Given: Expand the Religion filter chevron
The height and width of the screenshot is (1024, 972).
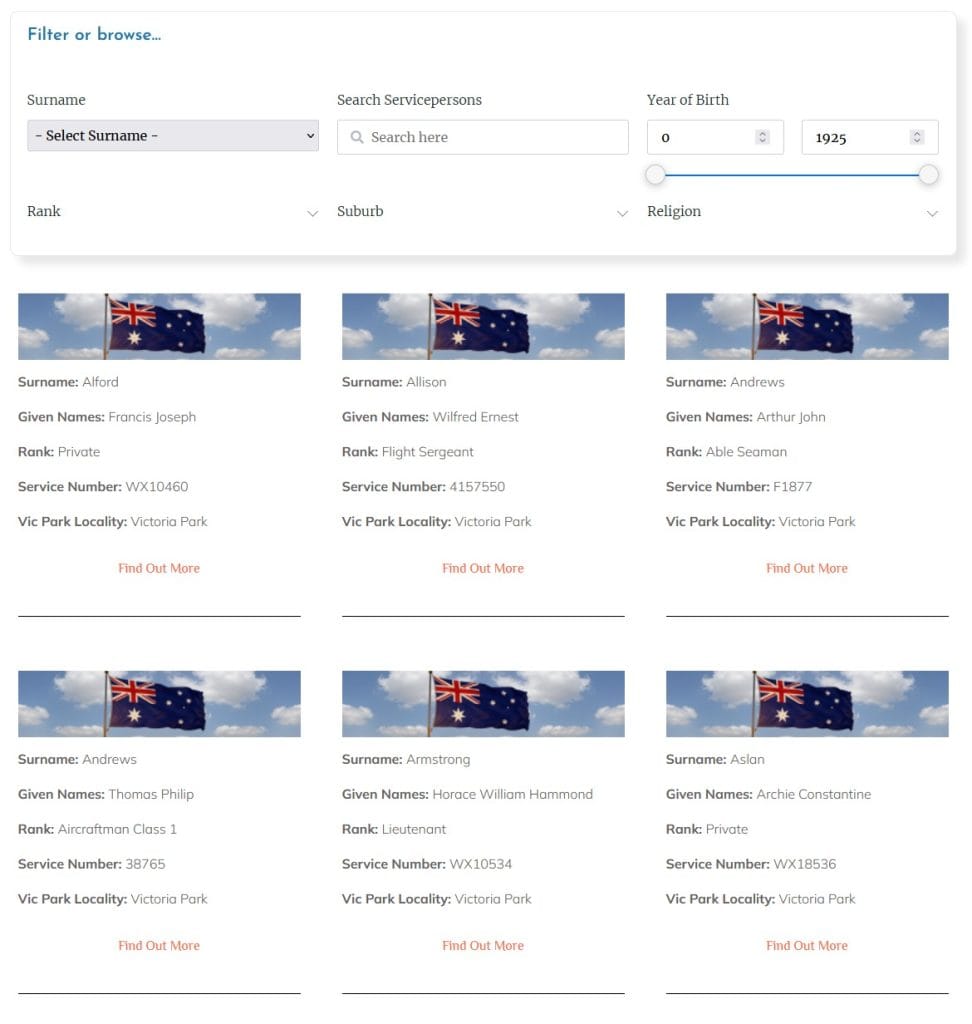Looking at the screenshot, I should coord(932,214).
